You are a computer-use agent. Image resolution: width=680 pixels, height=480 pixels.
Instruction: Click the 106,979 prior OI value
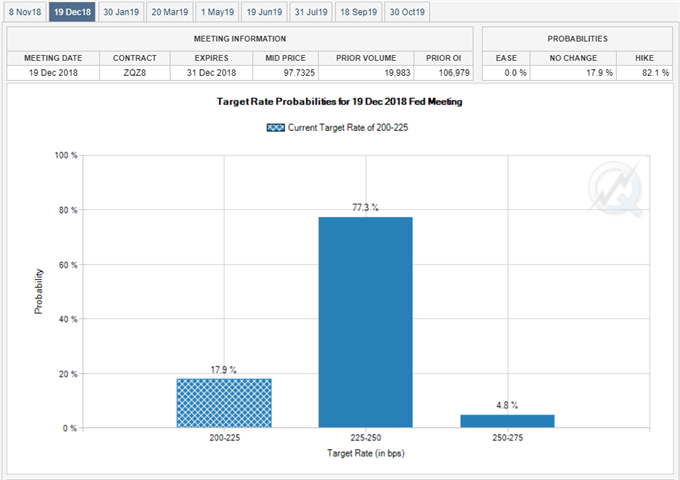point(454,73)
